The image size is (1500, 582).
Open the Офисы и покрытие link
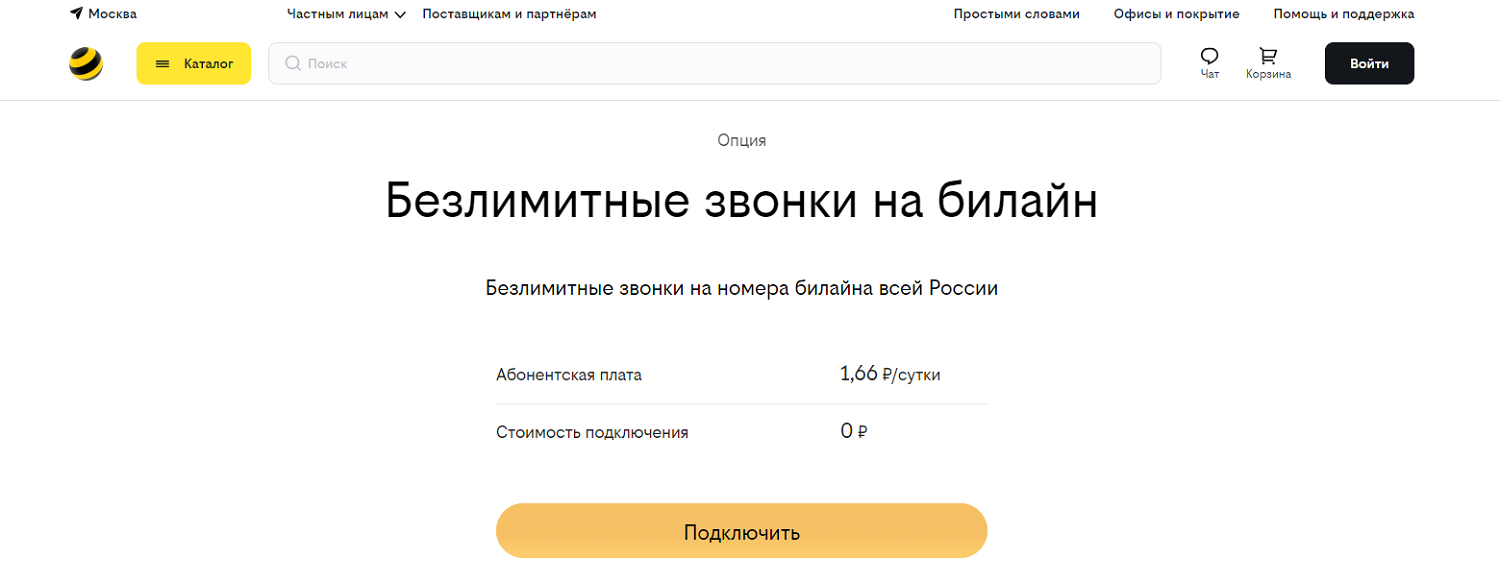(1176, 14)
